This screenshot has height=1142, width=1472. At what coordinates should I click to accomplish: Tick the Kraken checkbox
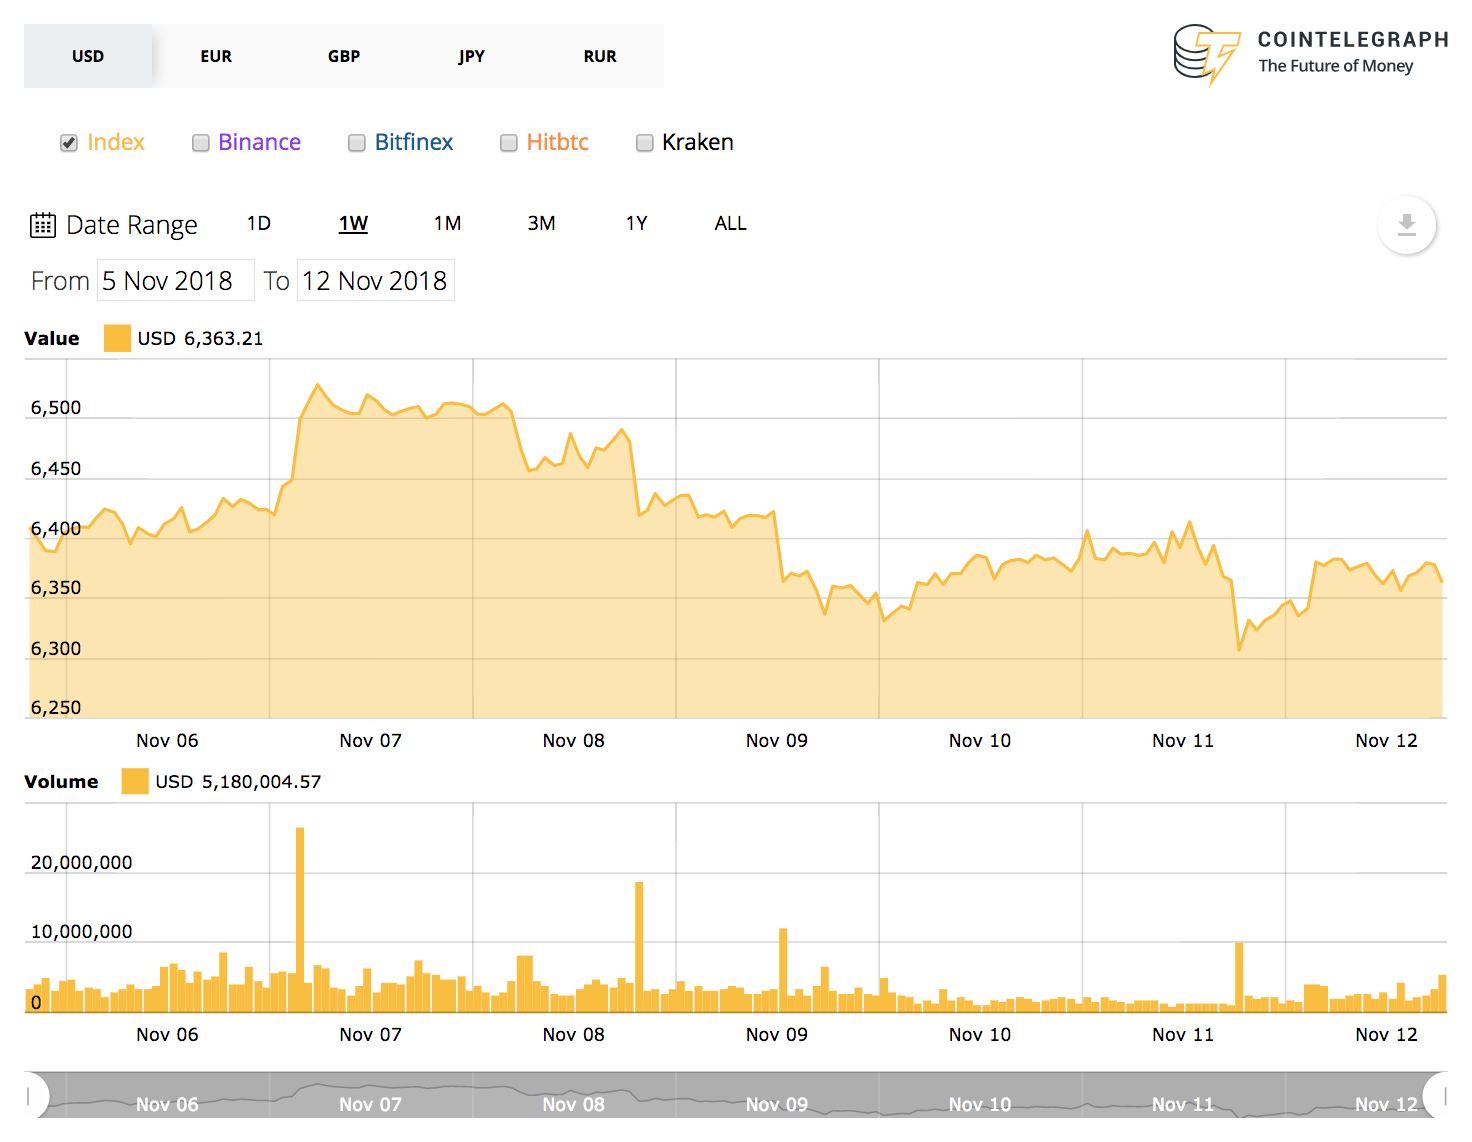(645, 143)
